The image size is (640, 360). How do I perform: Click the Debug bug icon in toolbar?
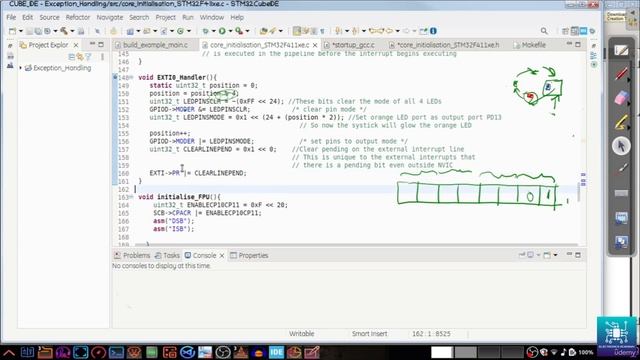[205, 31]
